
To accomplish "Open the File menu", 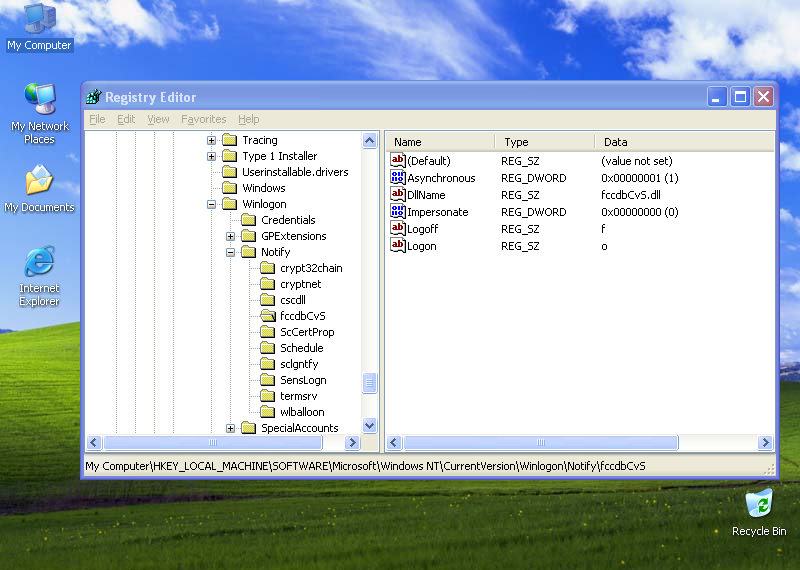I will coord(97,119).
